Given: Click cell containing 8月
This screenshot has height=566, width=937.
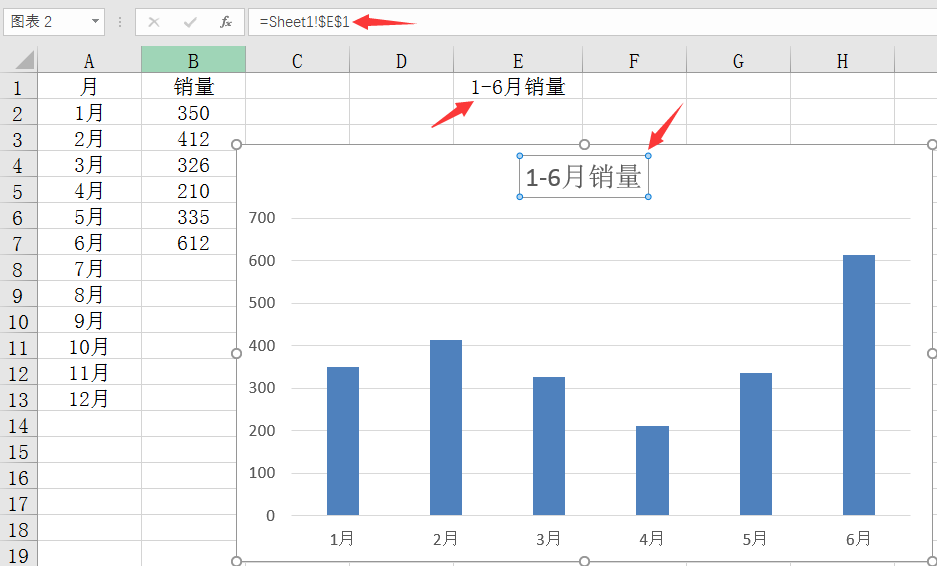Looking at the screenshot, I should [x=89, y=295].
